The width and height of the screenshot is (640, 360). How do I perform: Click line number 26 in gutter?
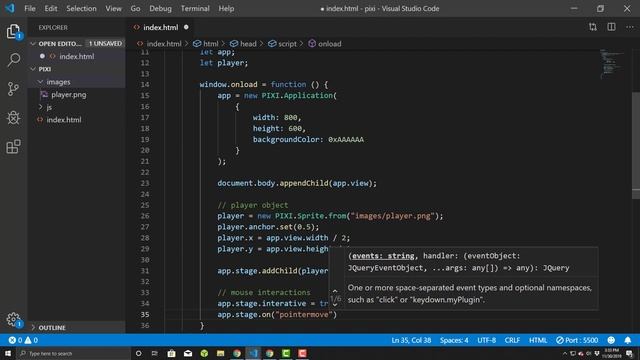(x=145, y=216)
